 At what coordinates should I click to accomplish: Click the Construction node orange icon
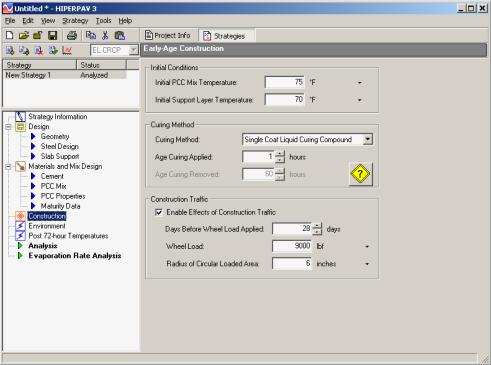coord(20,216)
